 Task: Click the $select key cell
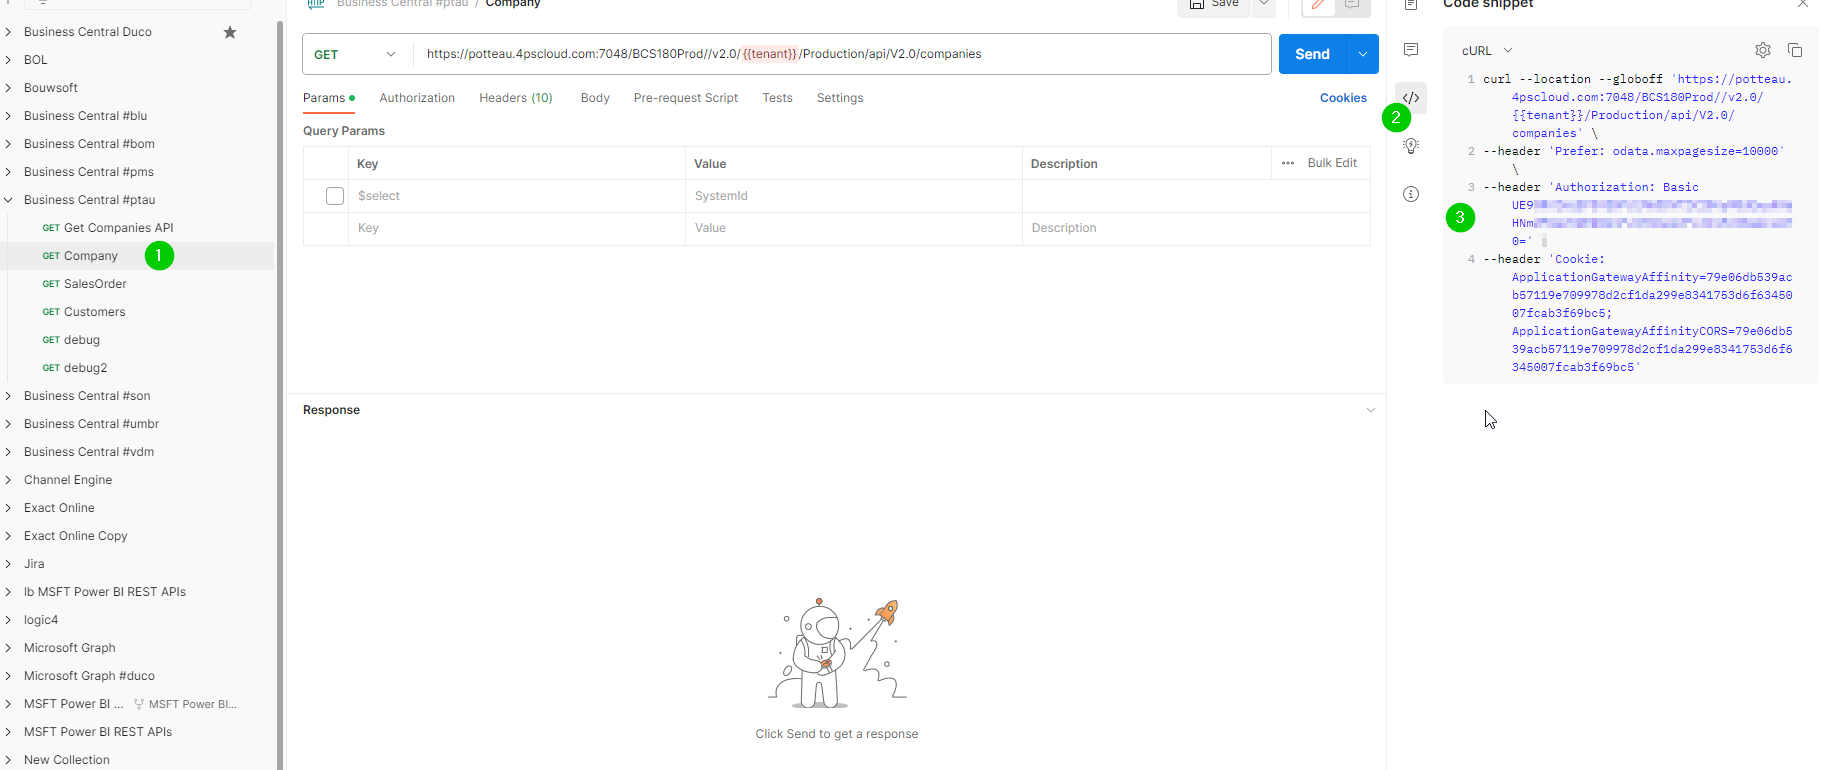516,196
